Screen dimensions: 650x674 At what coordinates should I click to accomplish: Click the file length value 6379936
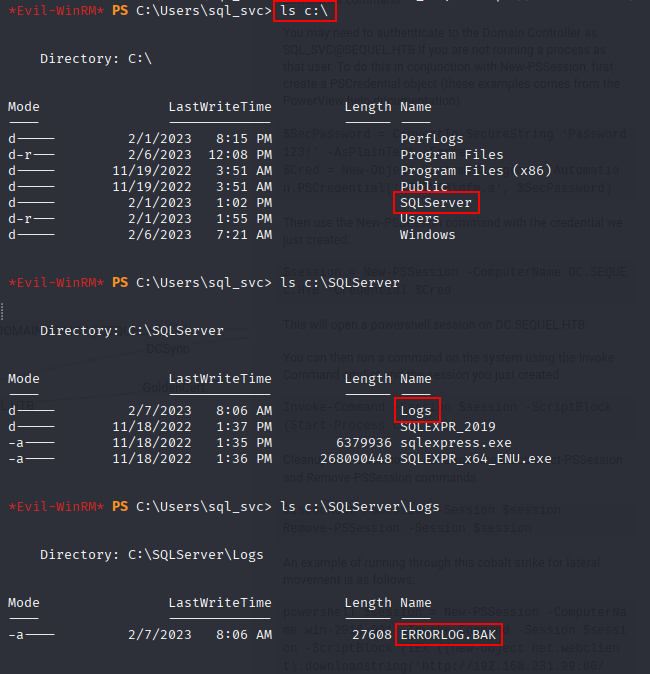pyautogui.click(x=364, y=442)
